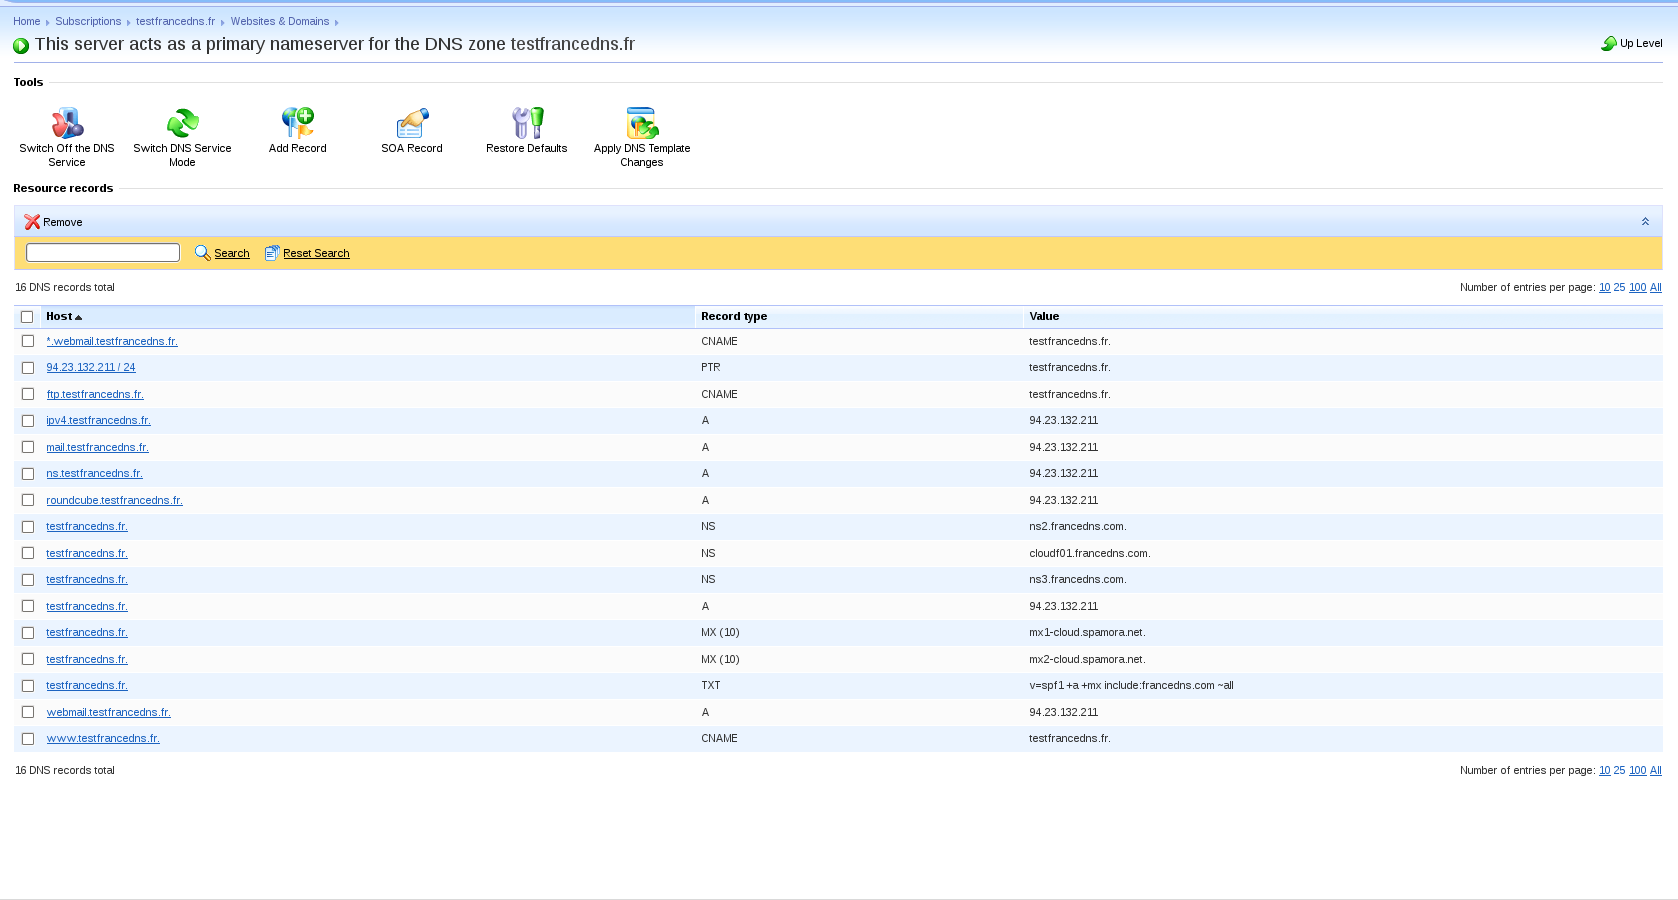Screen dimensions: 1678x900
Task: Click the Up Level arrow icon
Action: 1608,43
